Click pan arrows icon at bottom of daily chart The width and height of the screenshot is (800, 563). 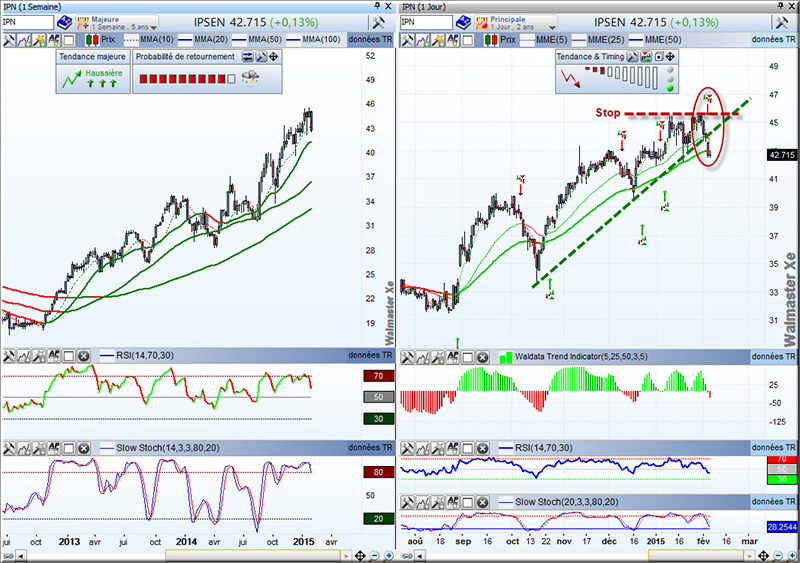763,556
